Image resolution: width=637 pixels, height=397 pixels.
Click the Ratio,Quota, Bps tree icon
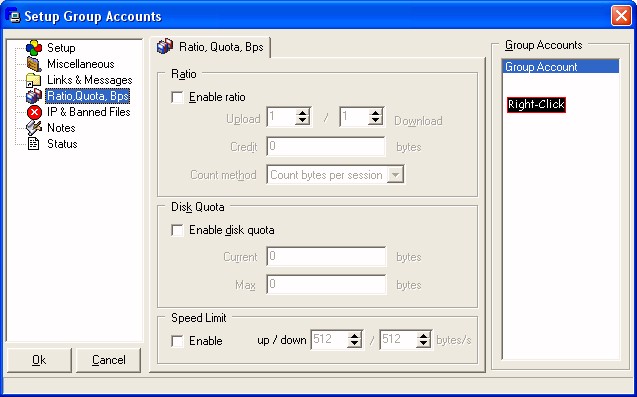(34, 96)
